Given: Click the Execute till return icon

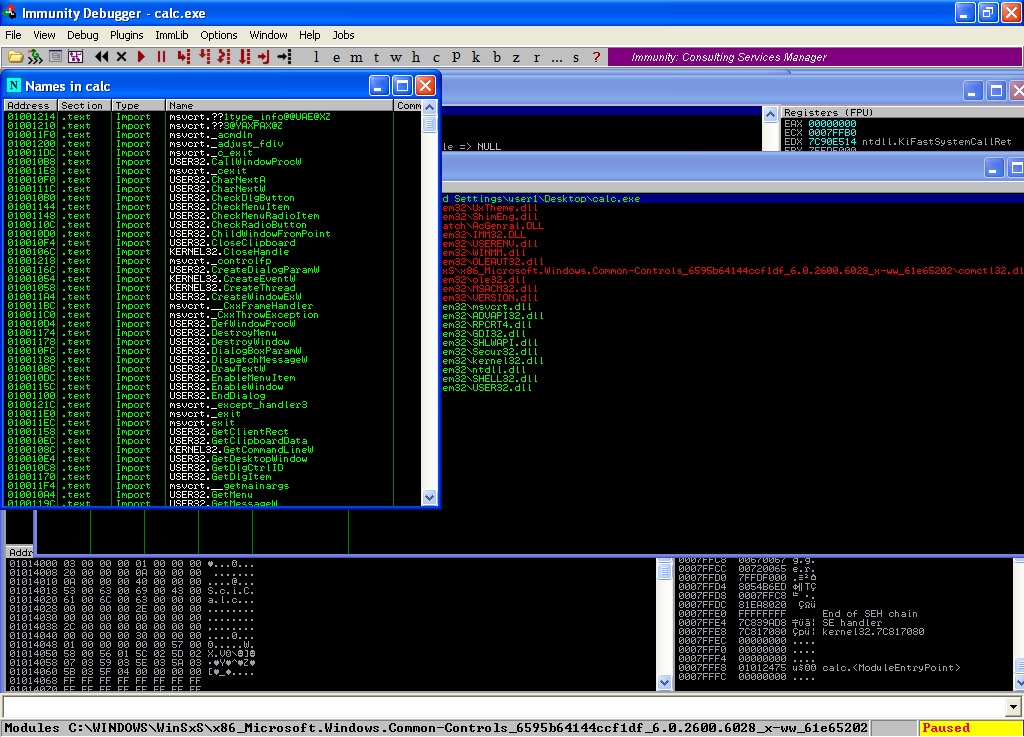Looking at the screenshot, I should 264,57.
